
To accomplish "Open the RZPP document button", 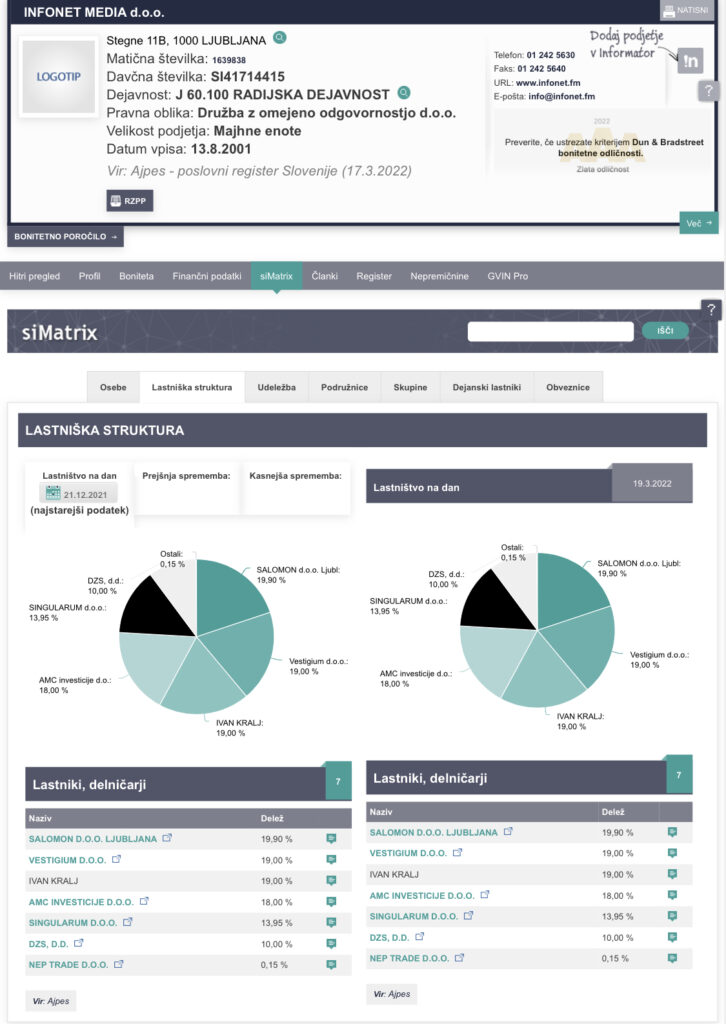I will [x=130, y=200].
